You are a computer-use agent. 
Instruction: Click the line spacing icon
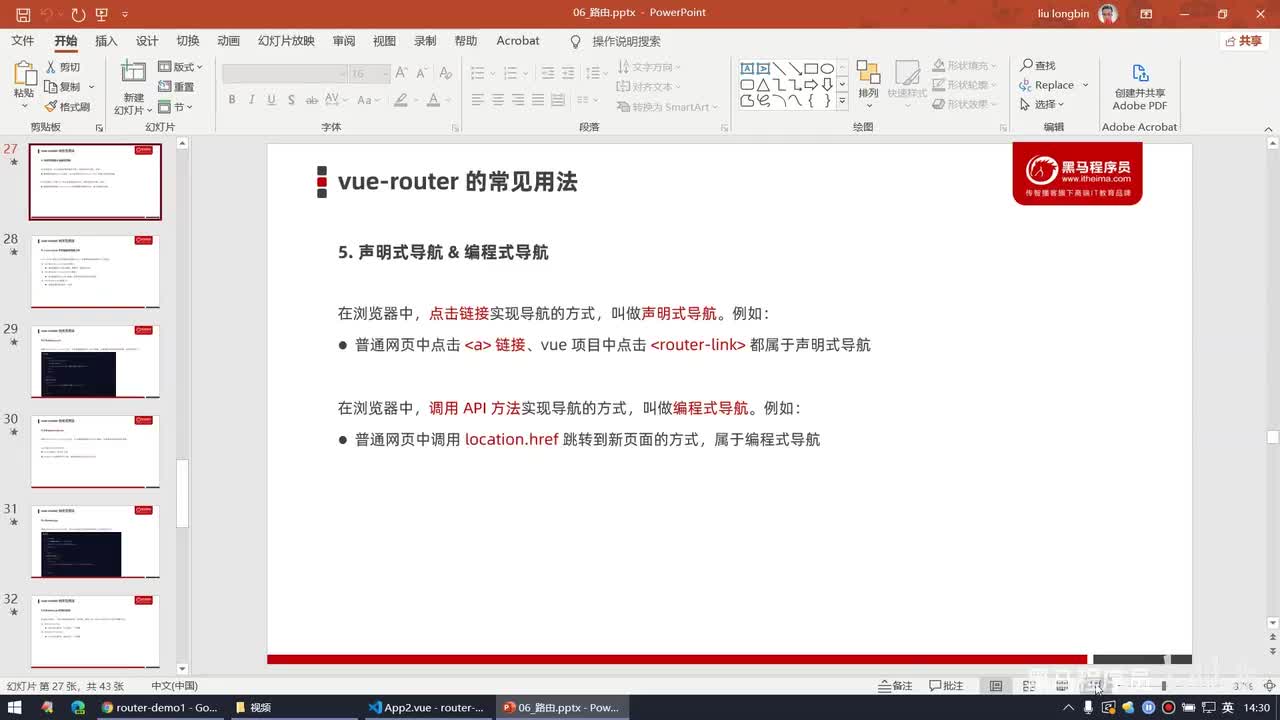(593, 73)
